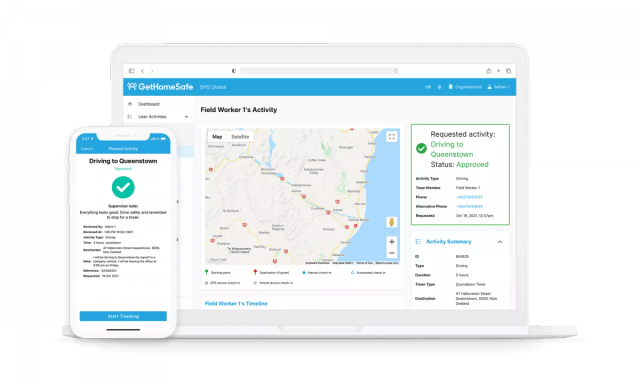Zoom in on the map

391,242
